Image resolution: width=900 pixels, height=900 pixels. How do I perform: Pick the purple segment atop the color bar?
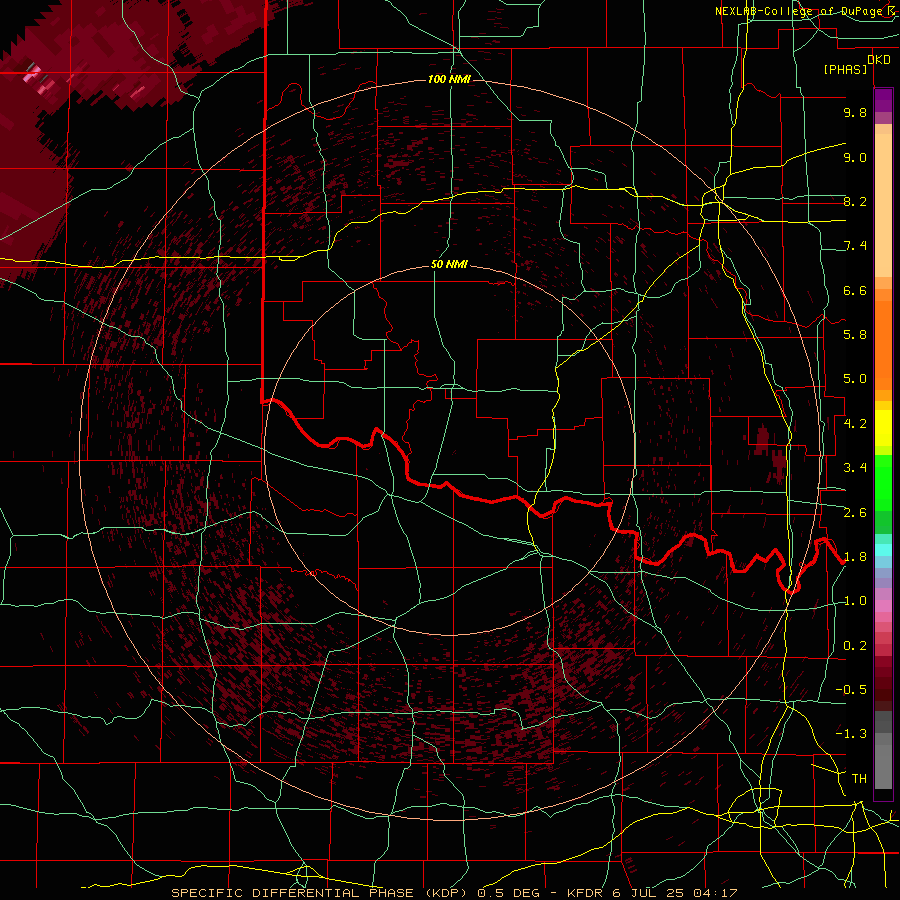pyautogui.click(x=883, y=100)
